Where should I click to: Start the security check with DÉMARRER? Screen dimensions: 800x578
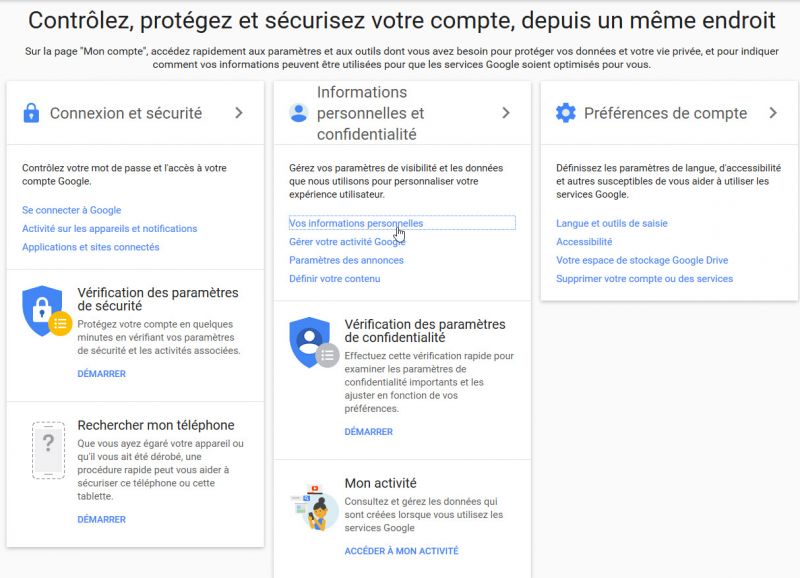(102, 373)
